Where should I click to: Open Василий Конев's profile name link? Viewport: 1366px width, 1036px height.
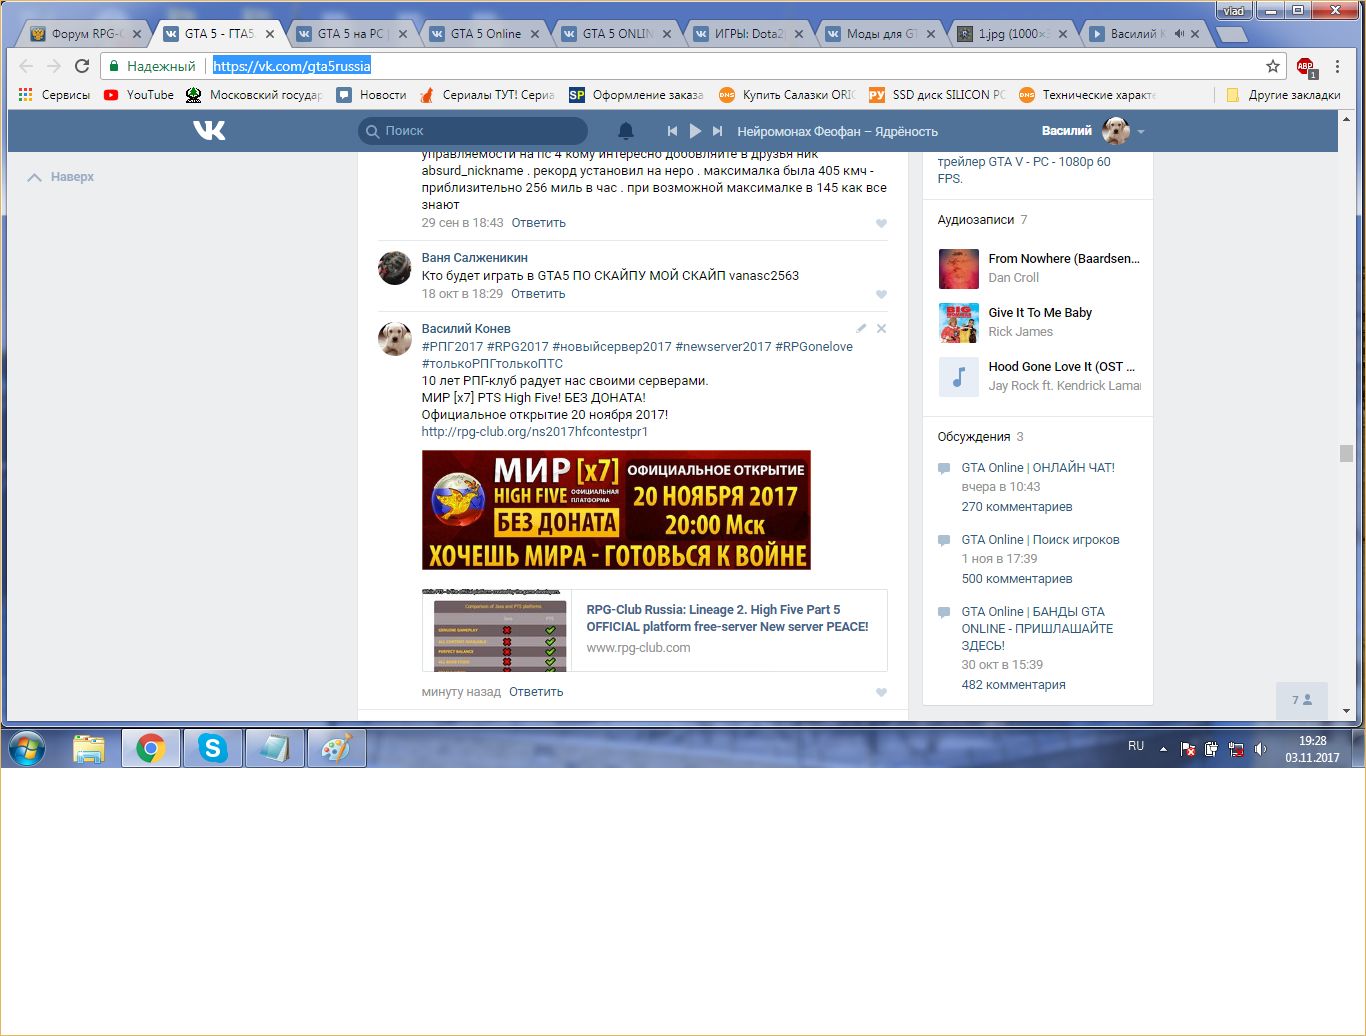466,329
